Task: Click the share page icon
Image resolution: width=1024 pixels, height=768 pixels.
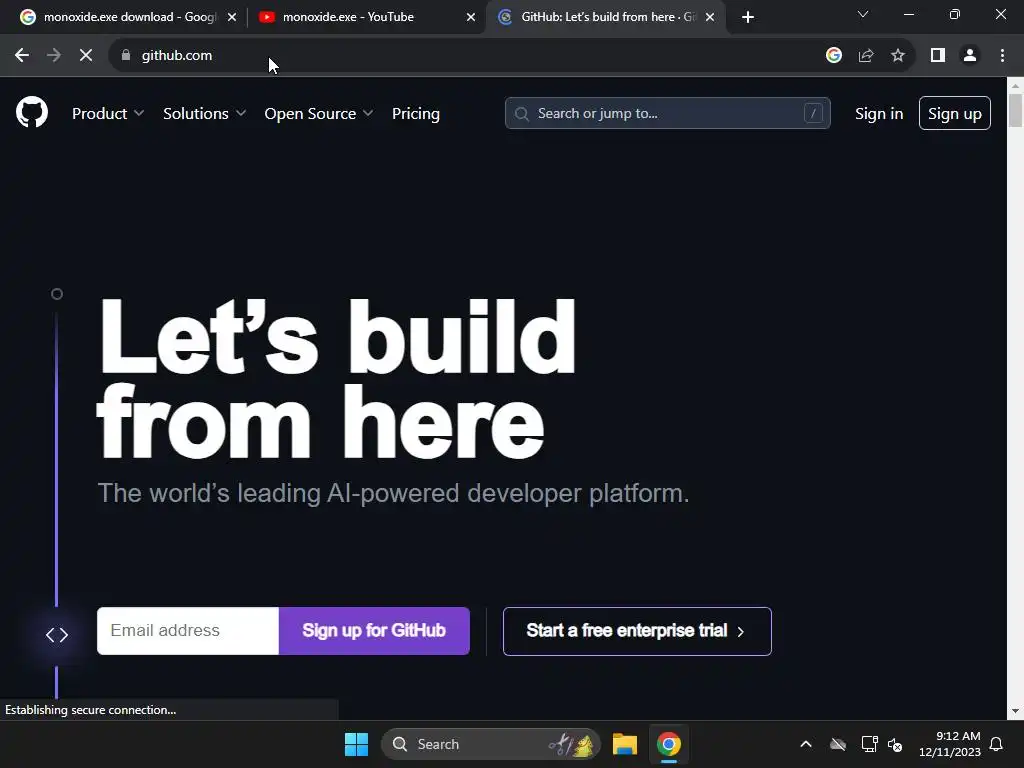Action: pos(866,56)
